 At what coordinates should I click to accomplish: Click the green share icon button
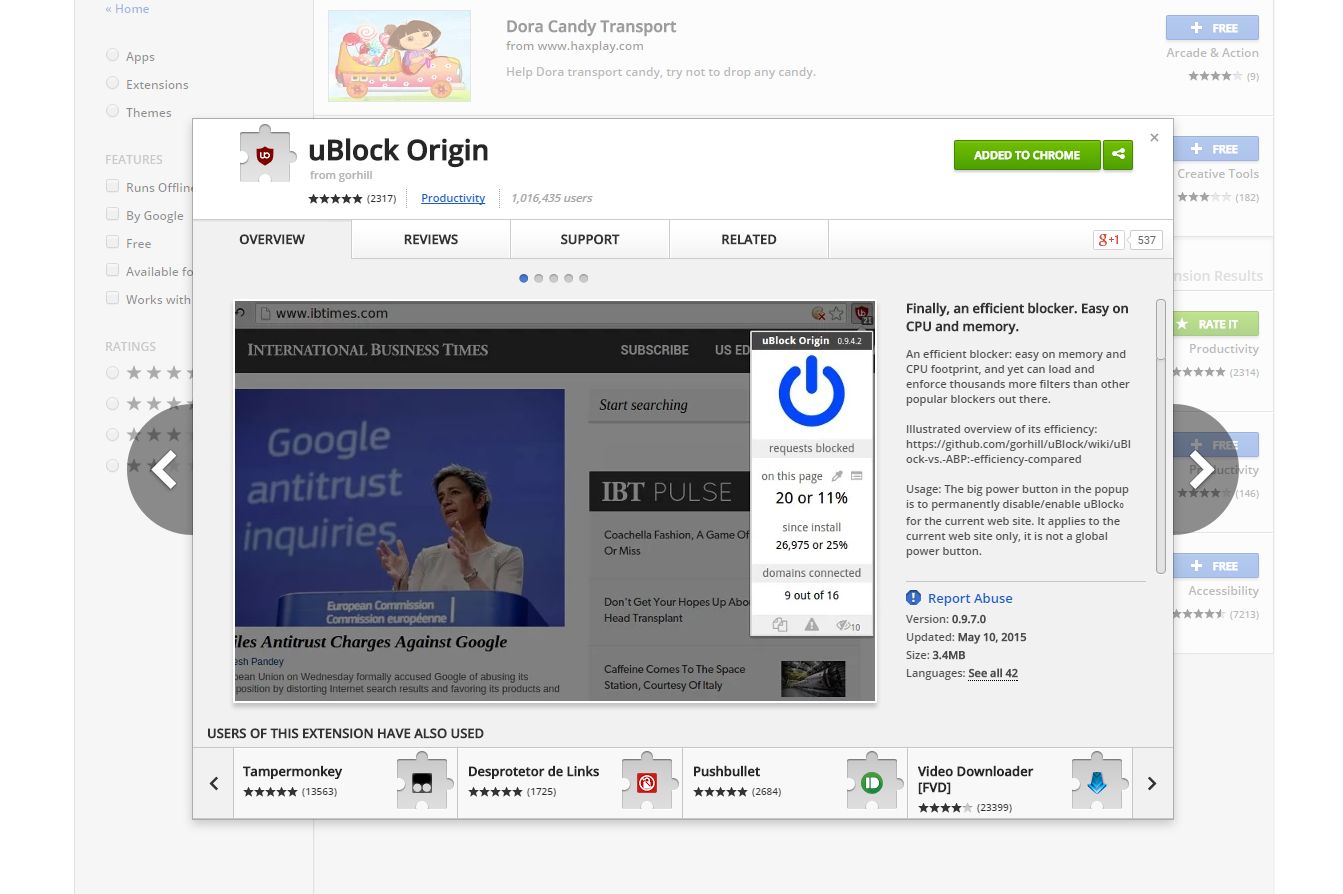pos(1118,155)
